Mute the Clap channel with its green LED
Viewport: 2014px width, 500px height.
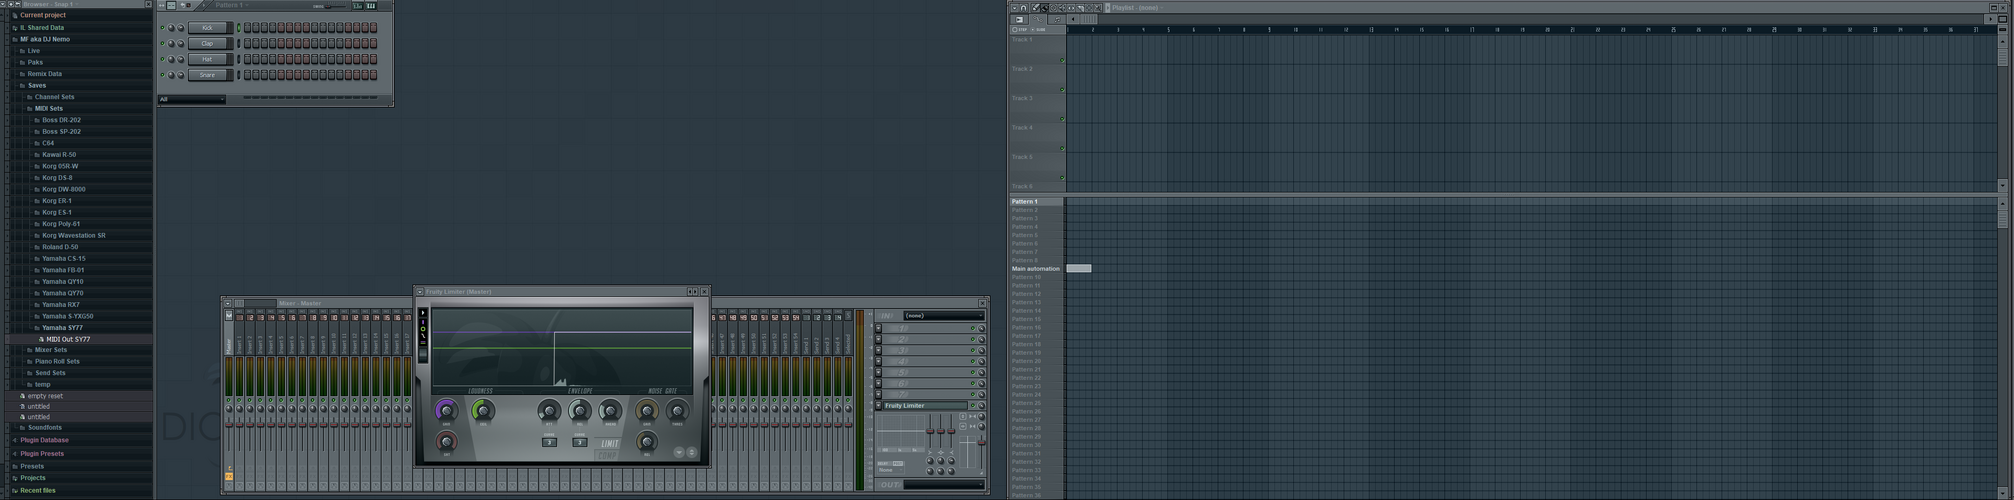162,44
